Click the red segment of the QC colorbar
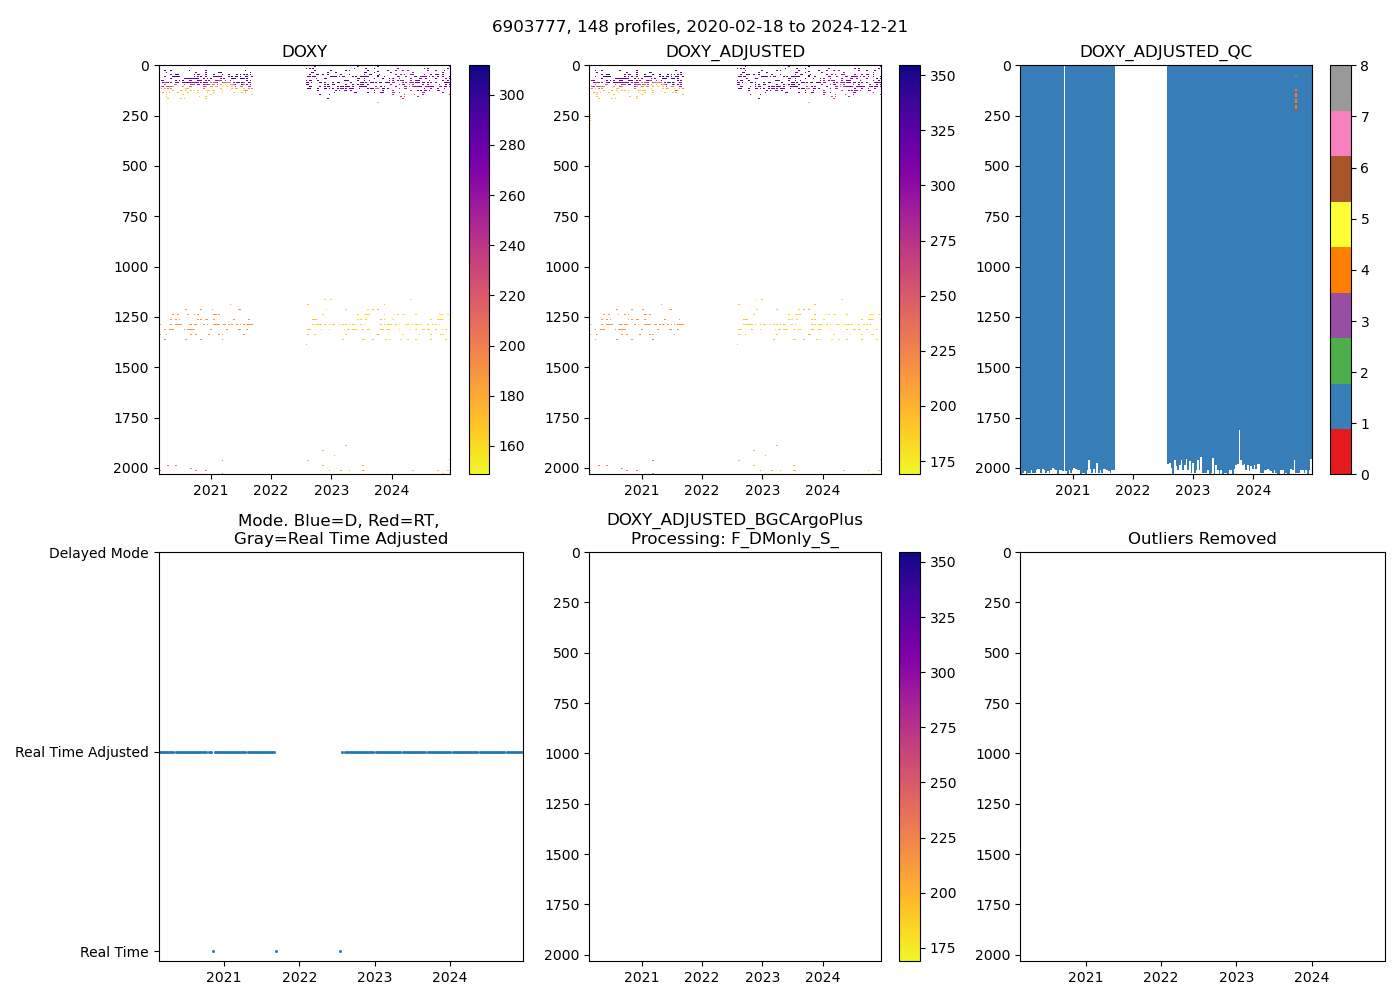The width and height of the screenshot is (1400, 1000). tap(1340, 451)
